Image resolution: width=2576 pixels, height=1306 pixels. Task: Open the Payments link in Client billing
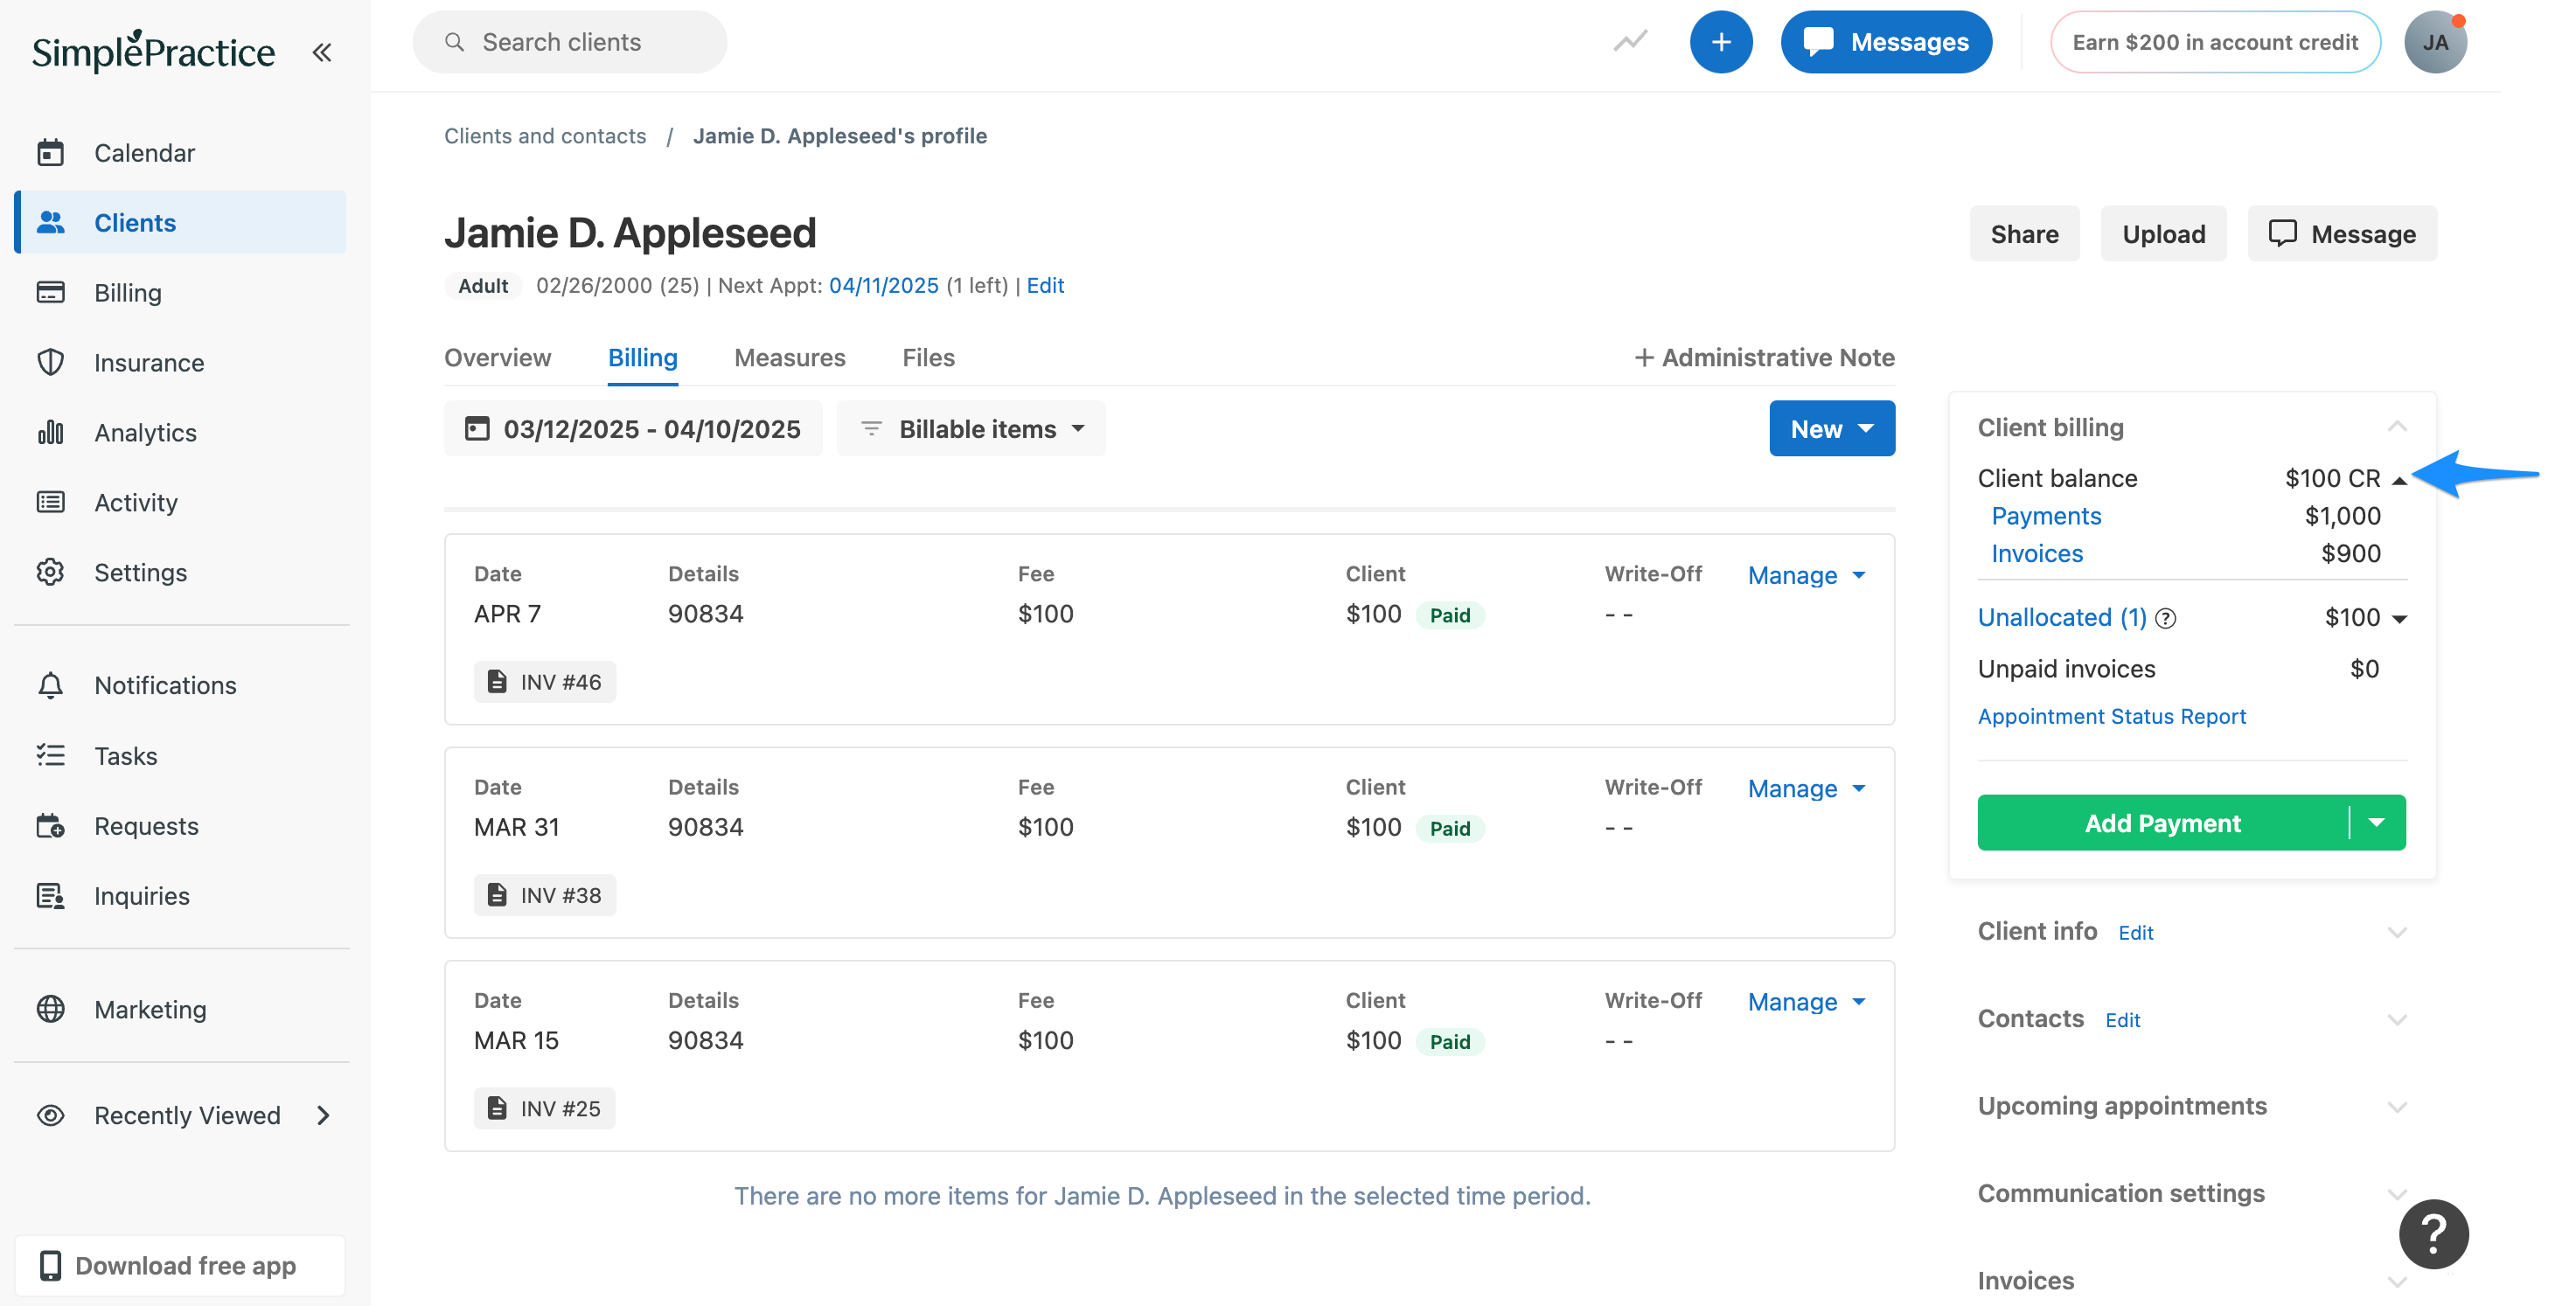pos(2046,516)
